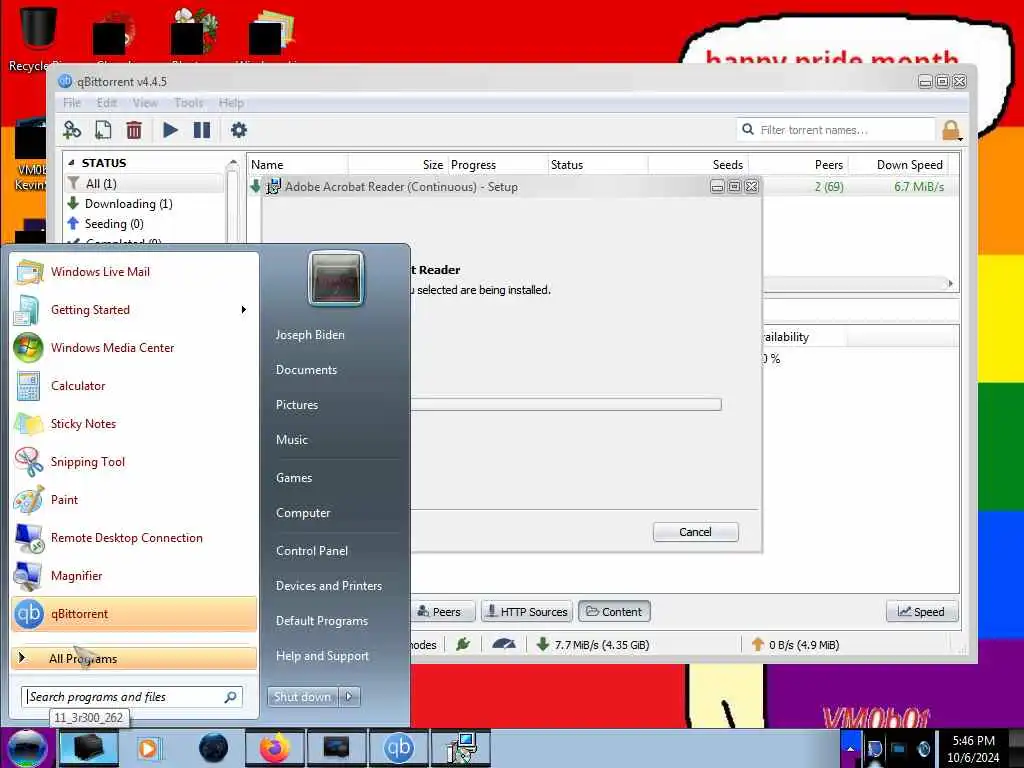
Task: Open Sticky Notes from Start menu
Action: click(134, 423)
